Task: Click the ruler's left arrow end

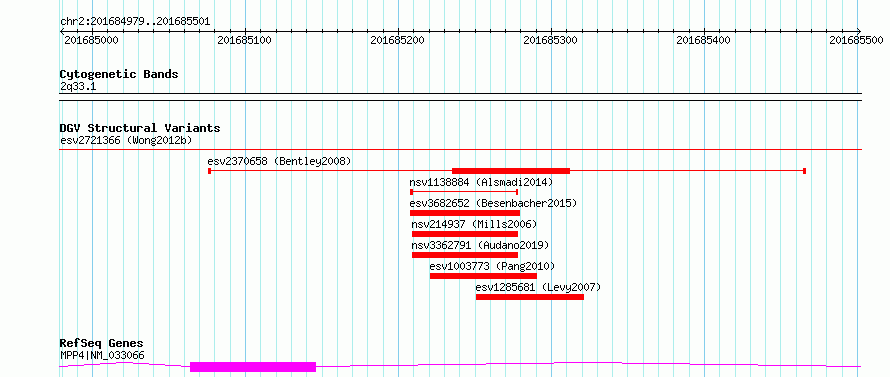Action: pyautogui.click(x=62, y=31)
